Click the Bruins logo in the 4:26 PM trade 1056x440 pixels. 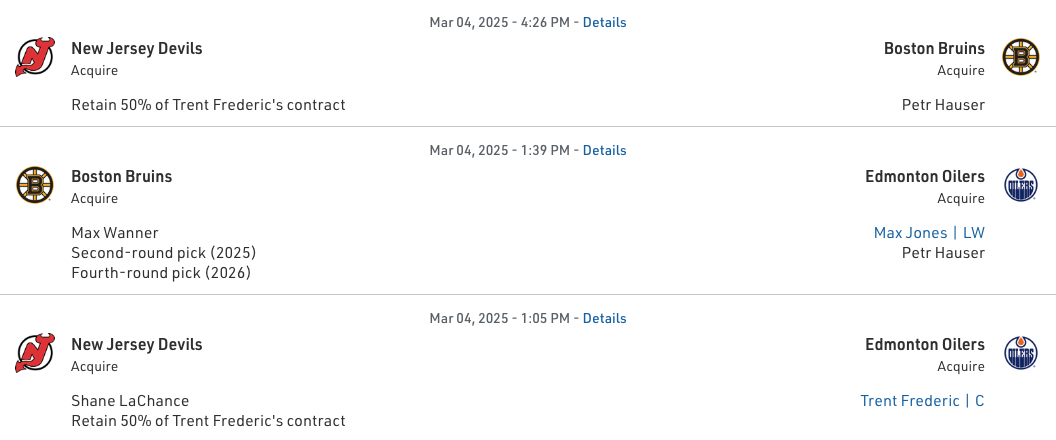click(1021, 57)
